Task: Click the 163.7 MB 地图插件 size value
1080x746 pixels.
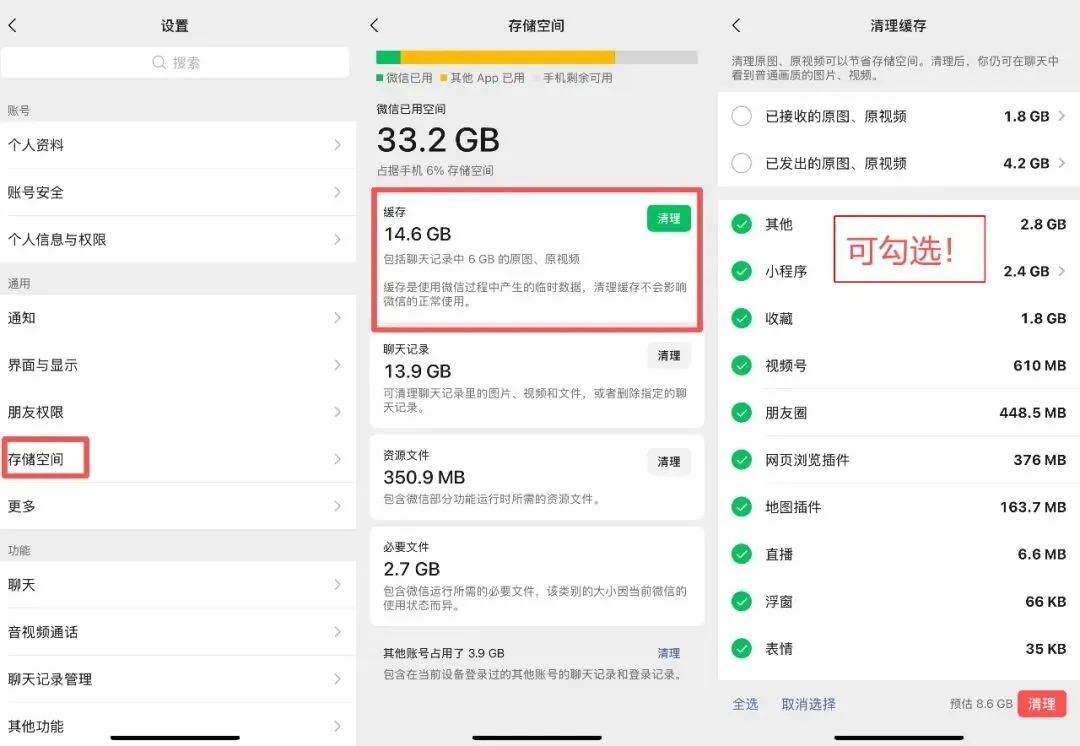Action: click(x=1033, y=507)
